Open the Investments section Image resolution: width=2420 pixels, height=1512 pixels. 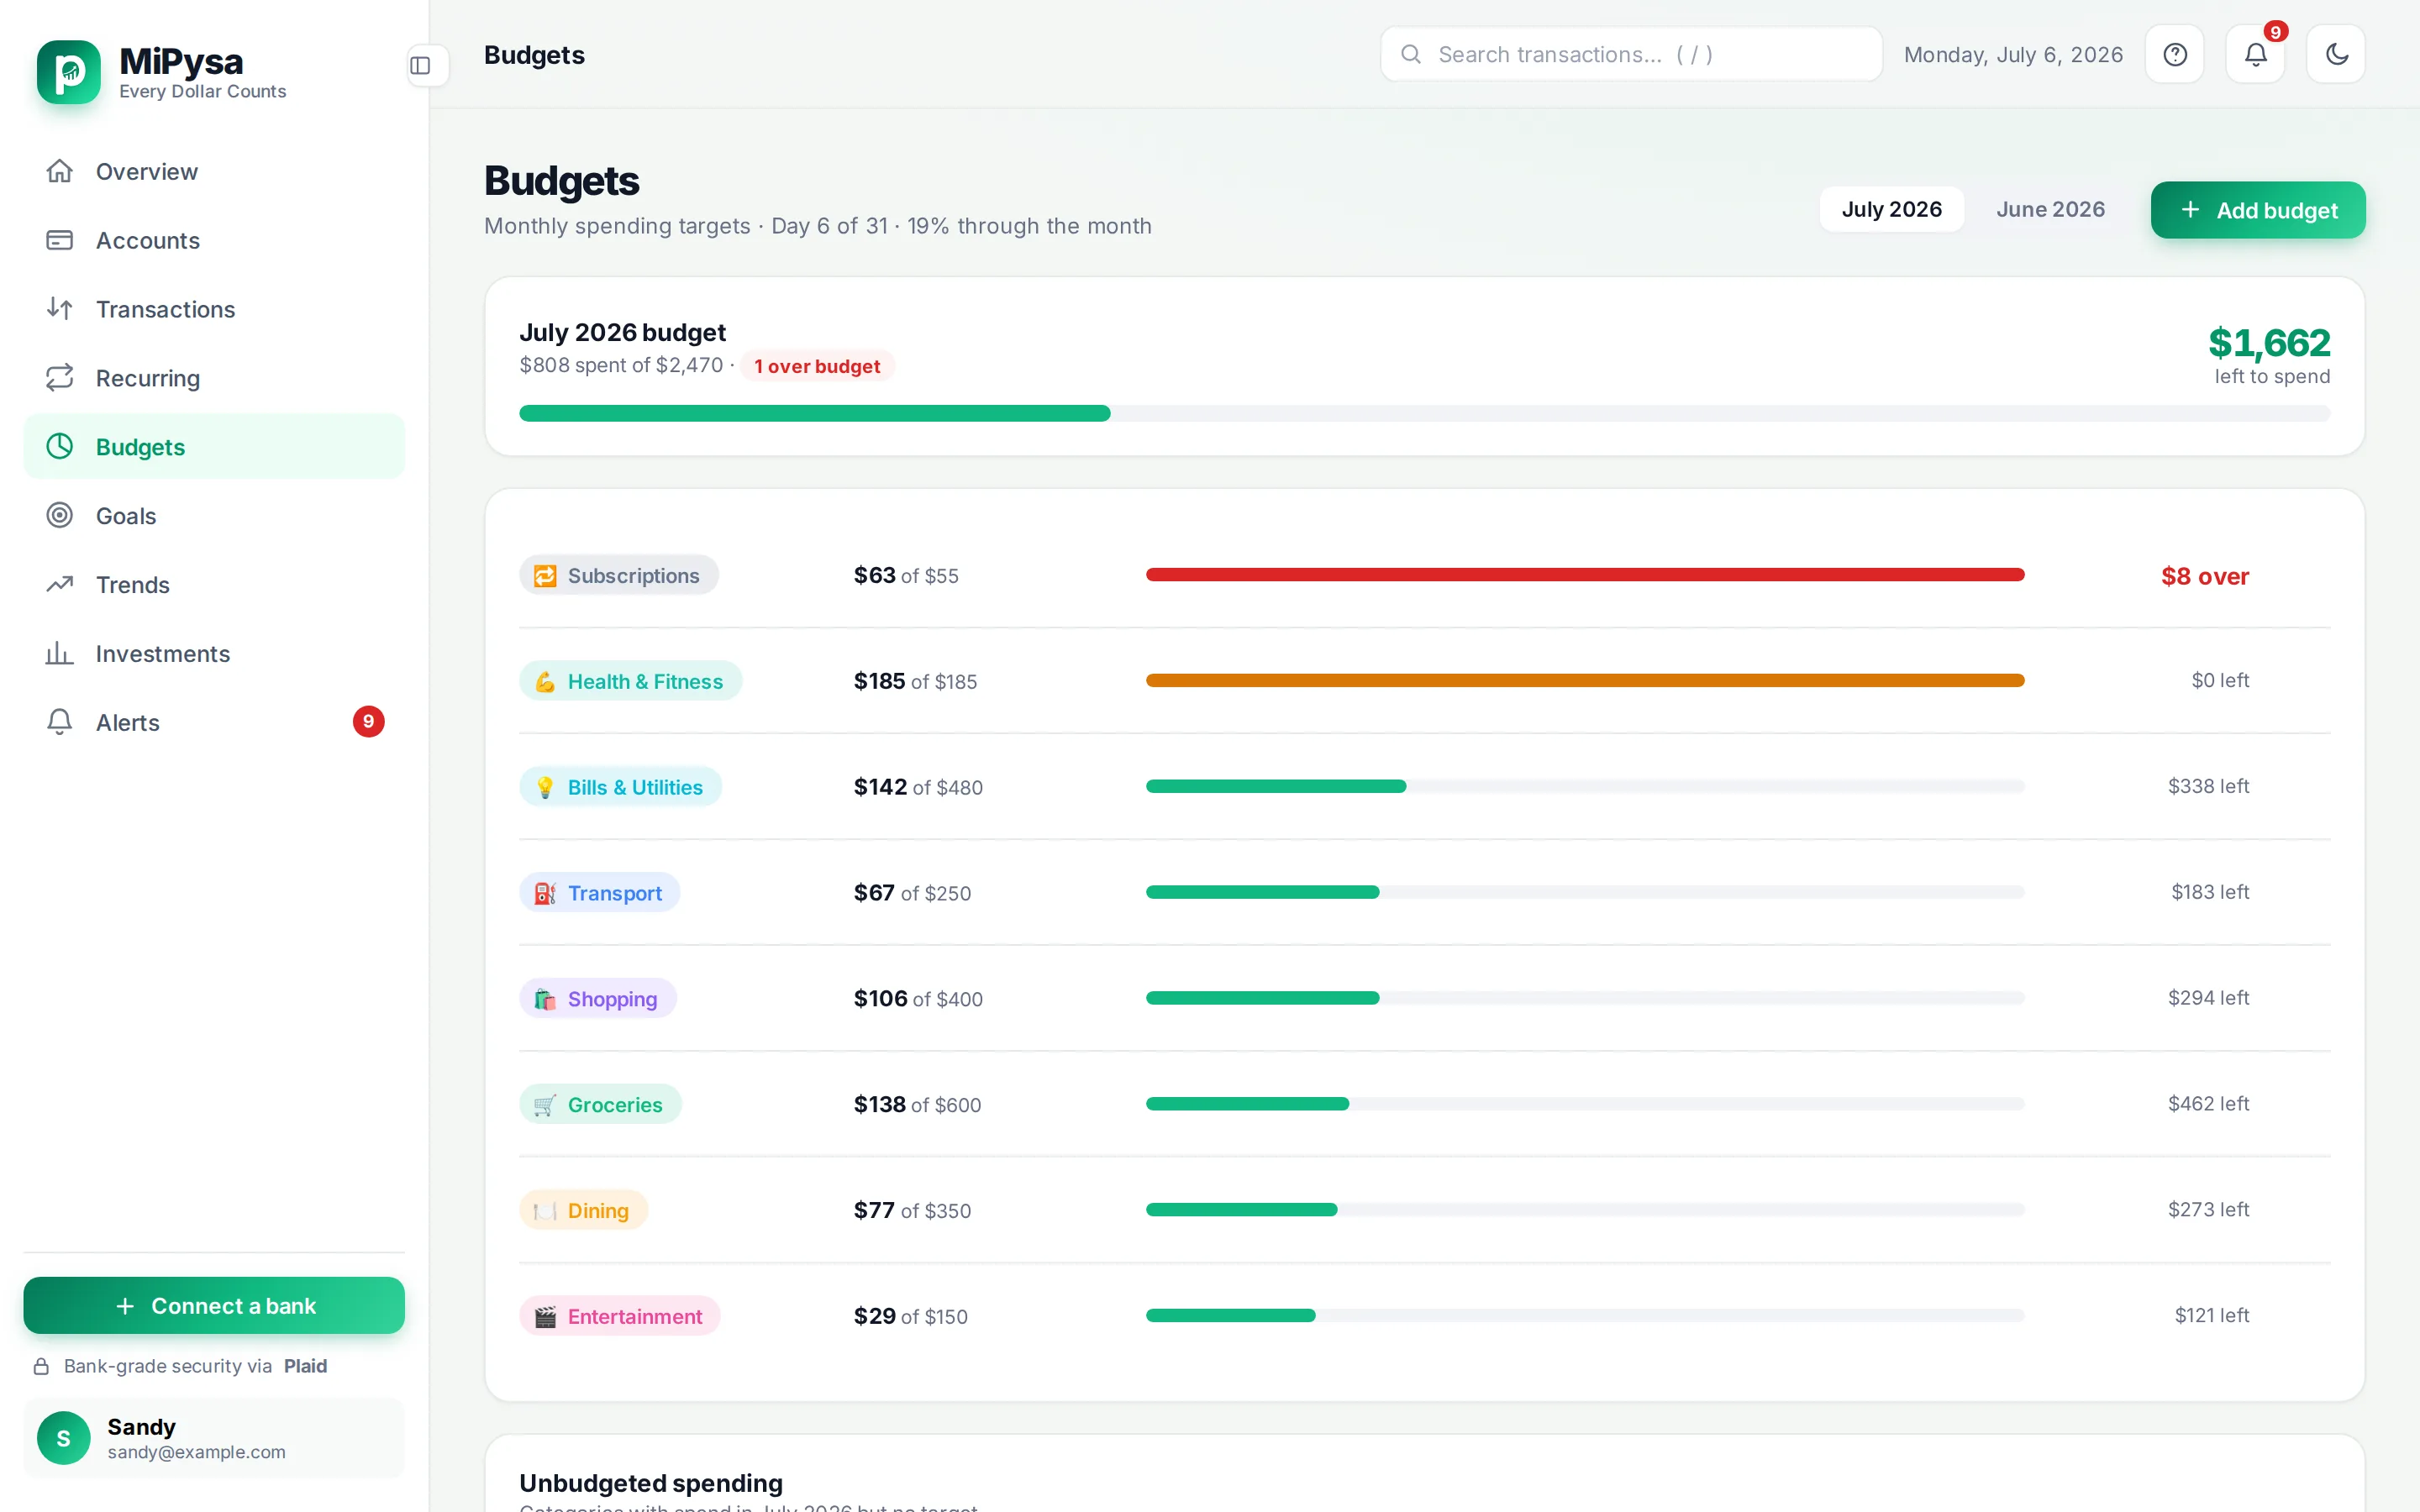214,654
